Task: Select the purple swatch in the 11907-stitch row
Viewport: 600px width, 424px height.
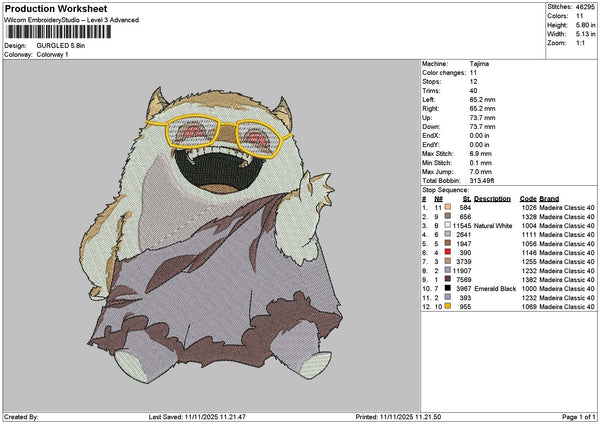Action: (x=448, y=270)
